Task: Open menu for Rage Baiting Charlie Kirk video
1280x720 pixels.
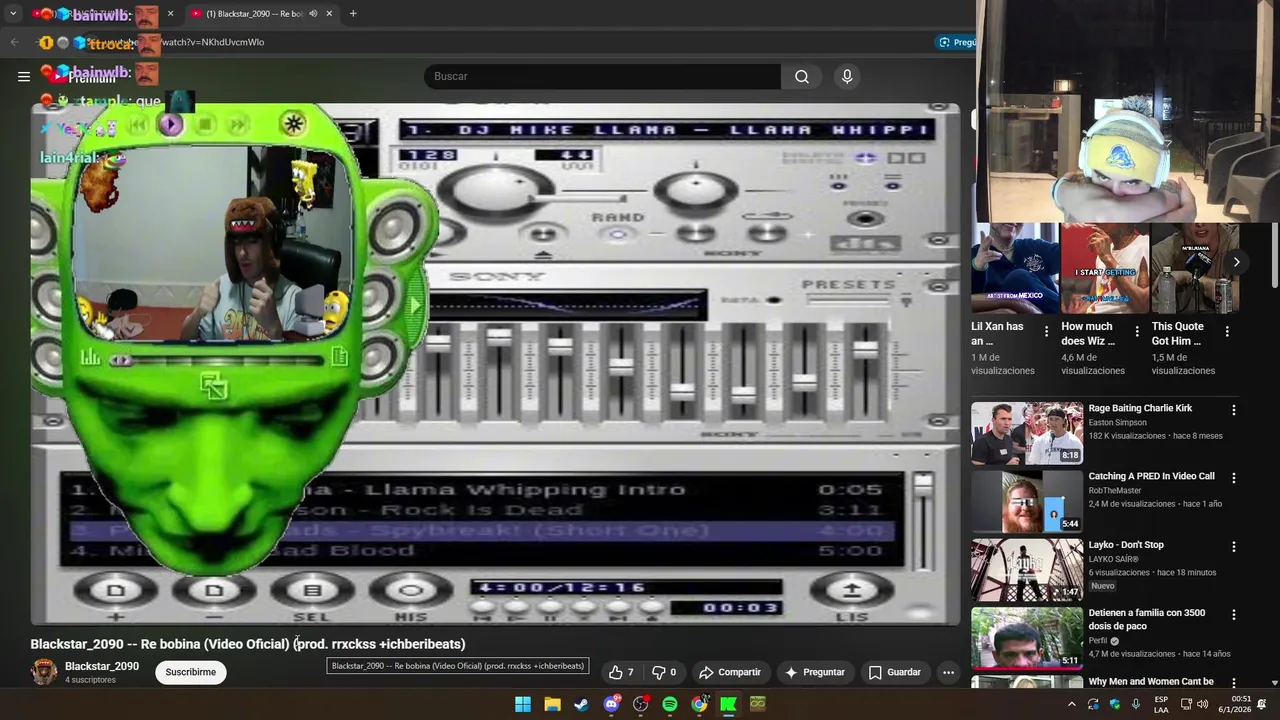Action: [1233, 410]
